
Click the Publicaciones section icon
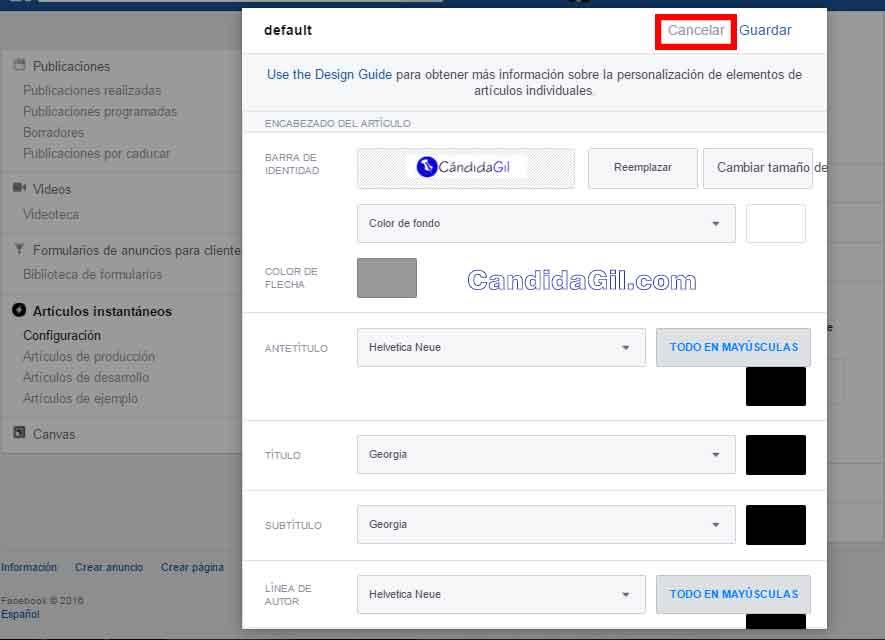pyautogui.click(x=19, y=66)
